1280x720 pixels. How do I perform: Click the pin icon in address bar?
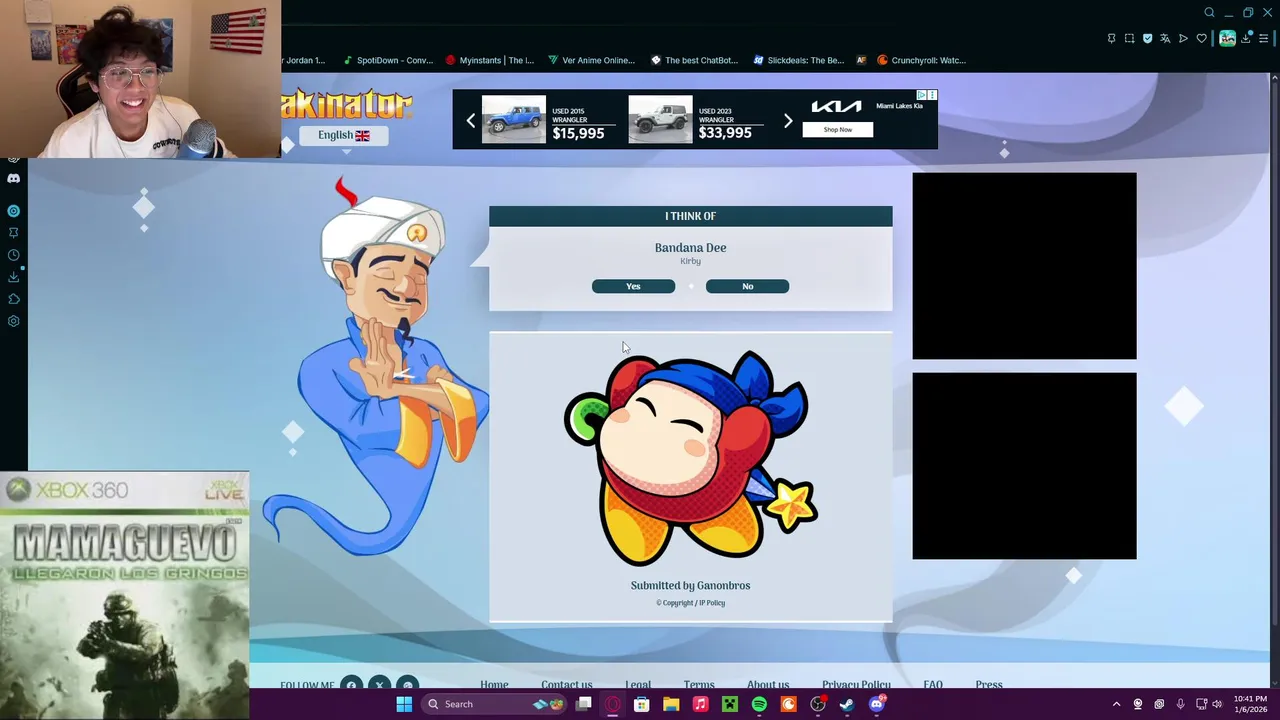(x=1111, y=39)
